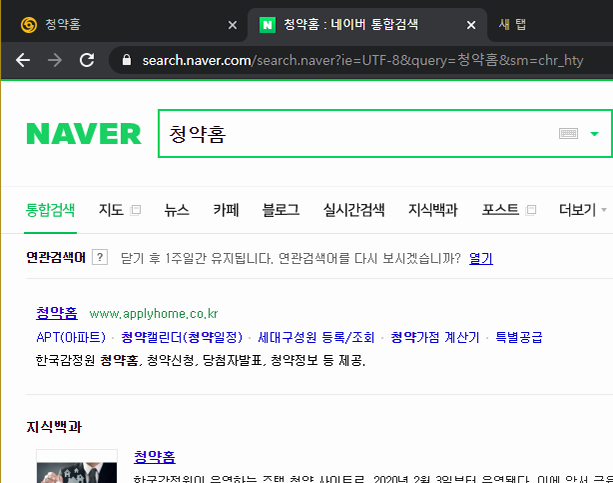Click the 지식백과 section heading

tap(54, 427)
